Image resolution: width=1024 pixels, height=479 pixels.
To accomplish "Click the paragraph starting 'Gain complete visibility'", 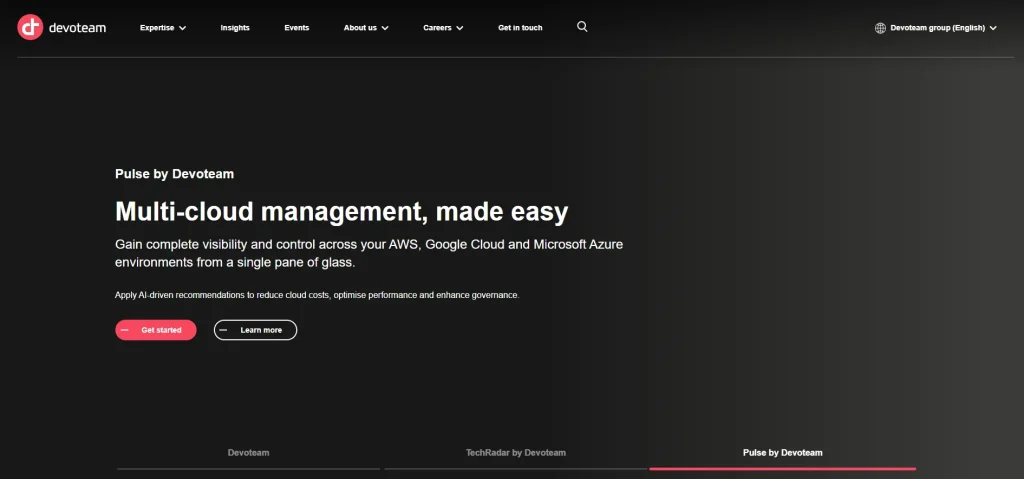I will pos(369,254).
